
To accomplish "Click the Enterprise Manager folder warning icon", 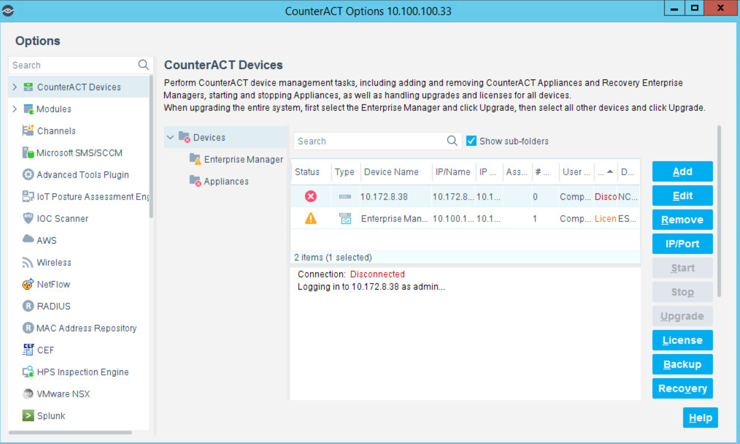I will (195, 159).
